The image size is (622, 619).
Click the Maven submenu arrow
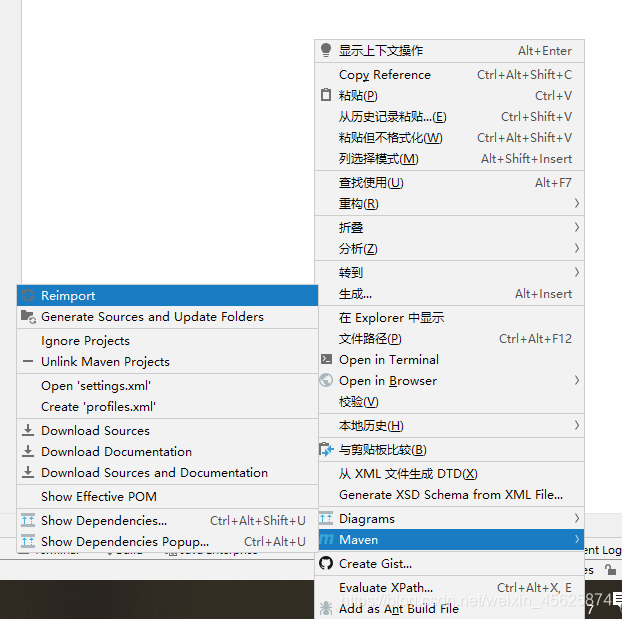(577, 539)
